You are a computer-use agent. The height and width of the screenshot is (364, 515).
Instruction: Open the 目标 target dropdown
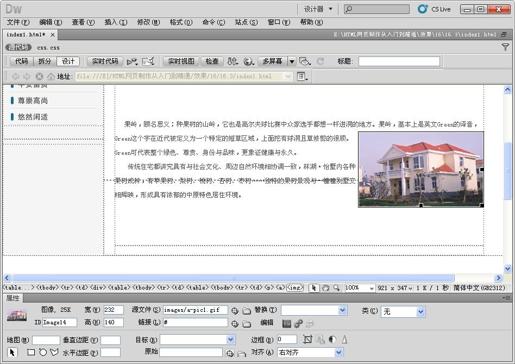(x=231, y=340)
